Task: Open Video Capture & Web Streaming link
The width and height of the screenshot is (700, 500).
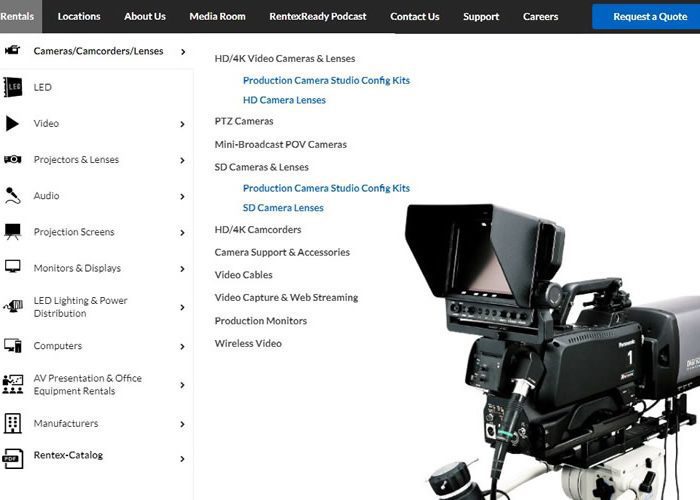Action: (x=286, y=297)
